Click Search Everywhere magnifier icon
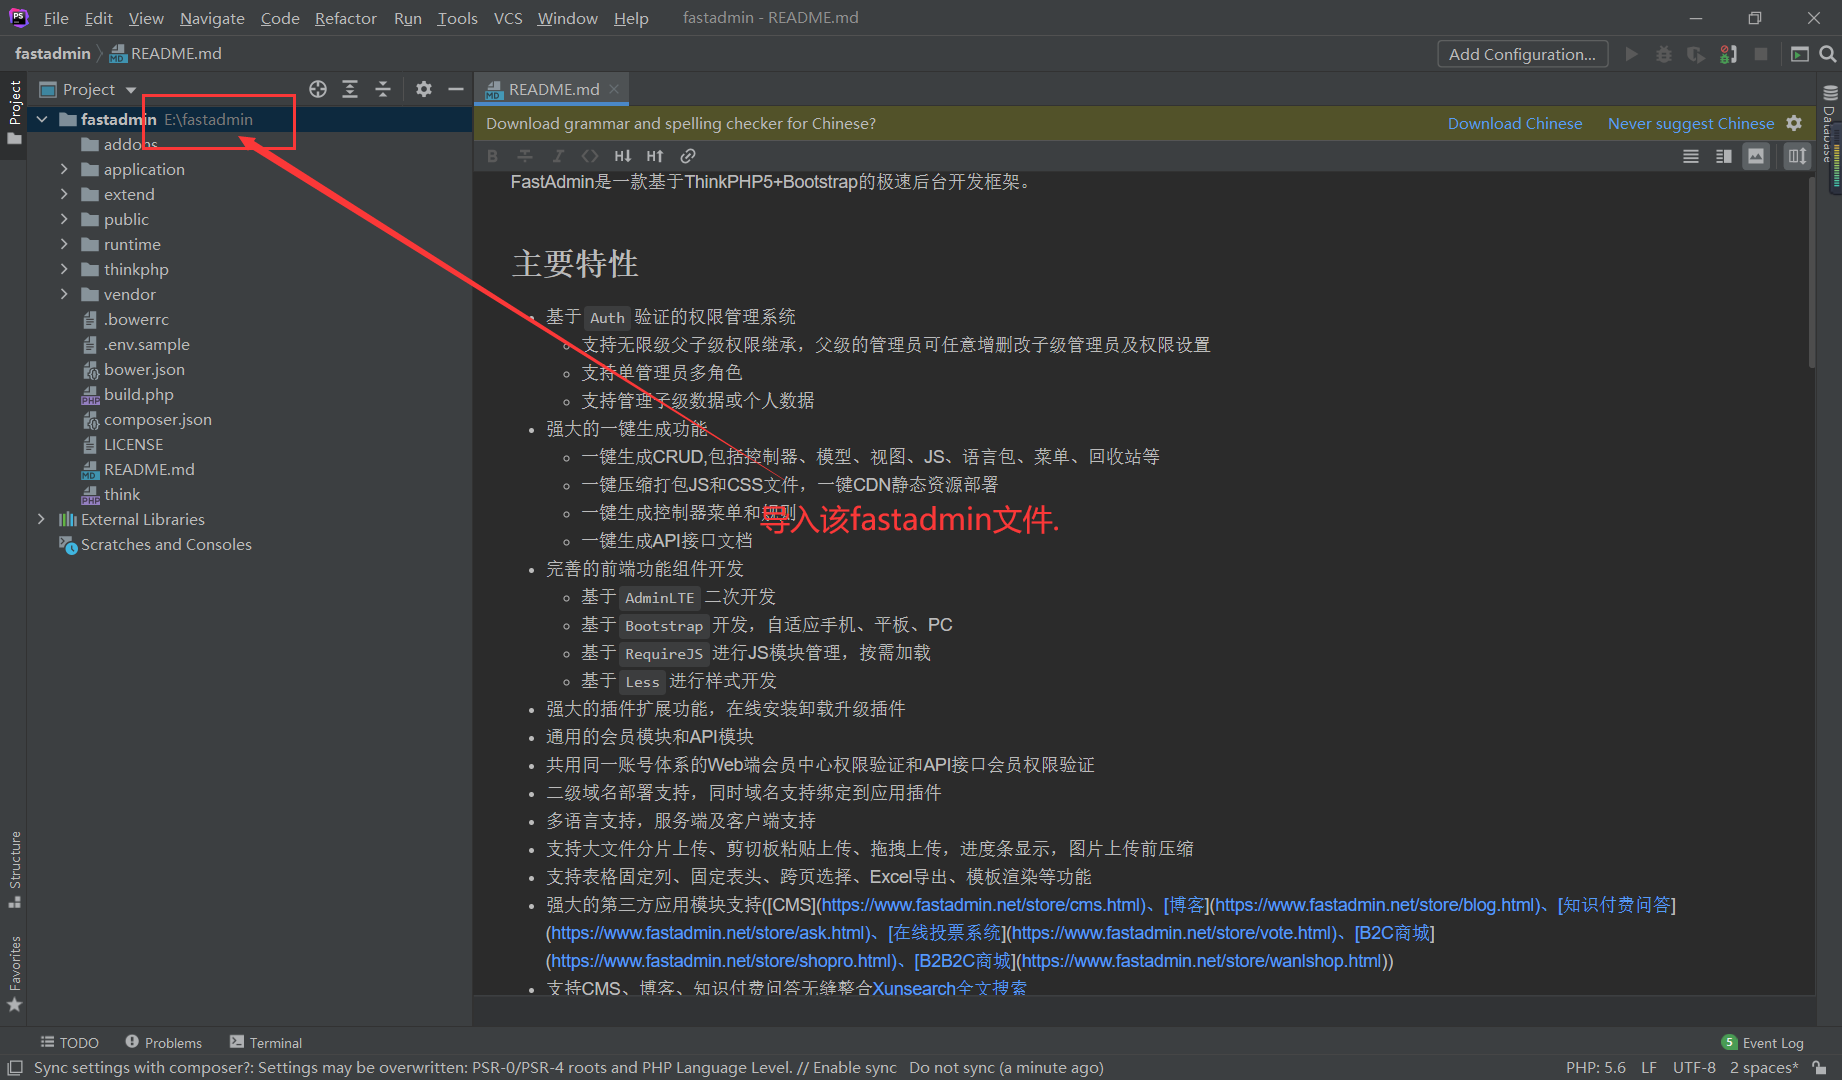This screenshot has width=1842, height=1080. pyautogui.click(x=1828, y=54)
